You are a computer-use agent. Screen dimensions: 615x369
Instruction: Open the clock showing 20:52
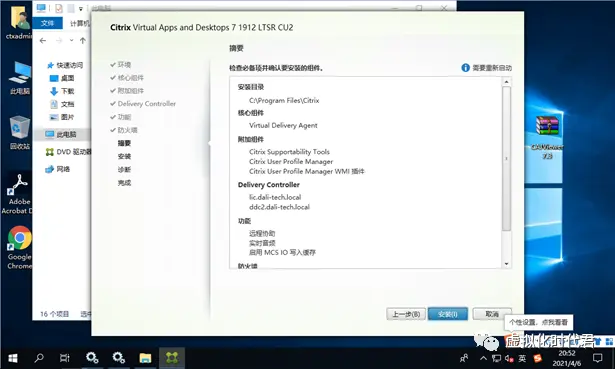pos(567,358)
